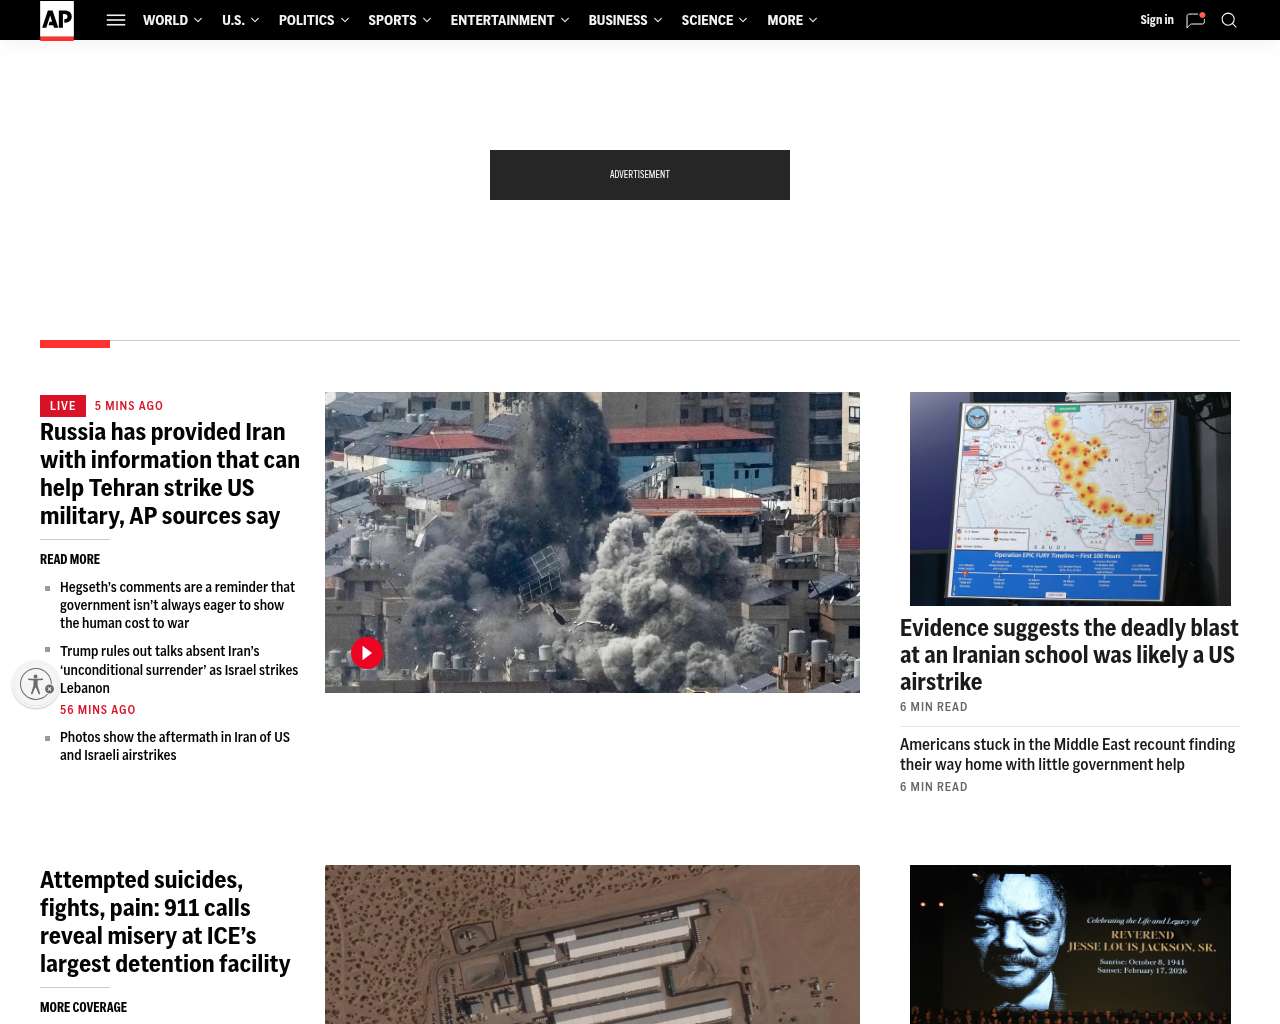
Task: Click the 'MORE COVERAGE' label
Action: pos(83,1007)
